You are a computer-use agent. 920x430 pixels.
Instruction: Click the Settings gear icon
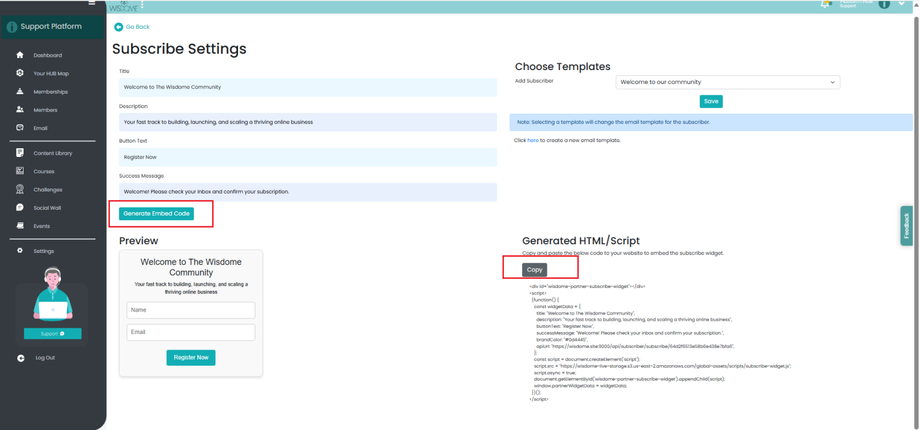(20, 251)
